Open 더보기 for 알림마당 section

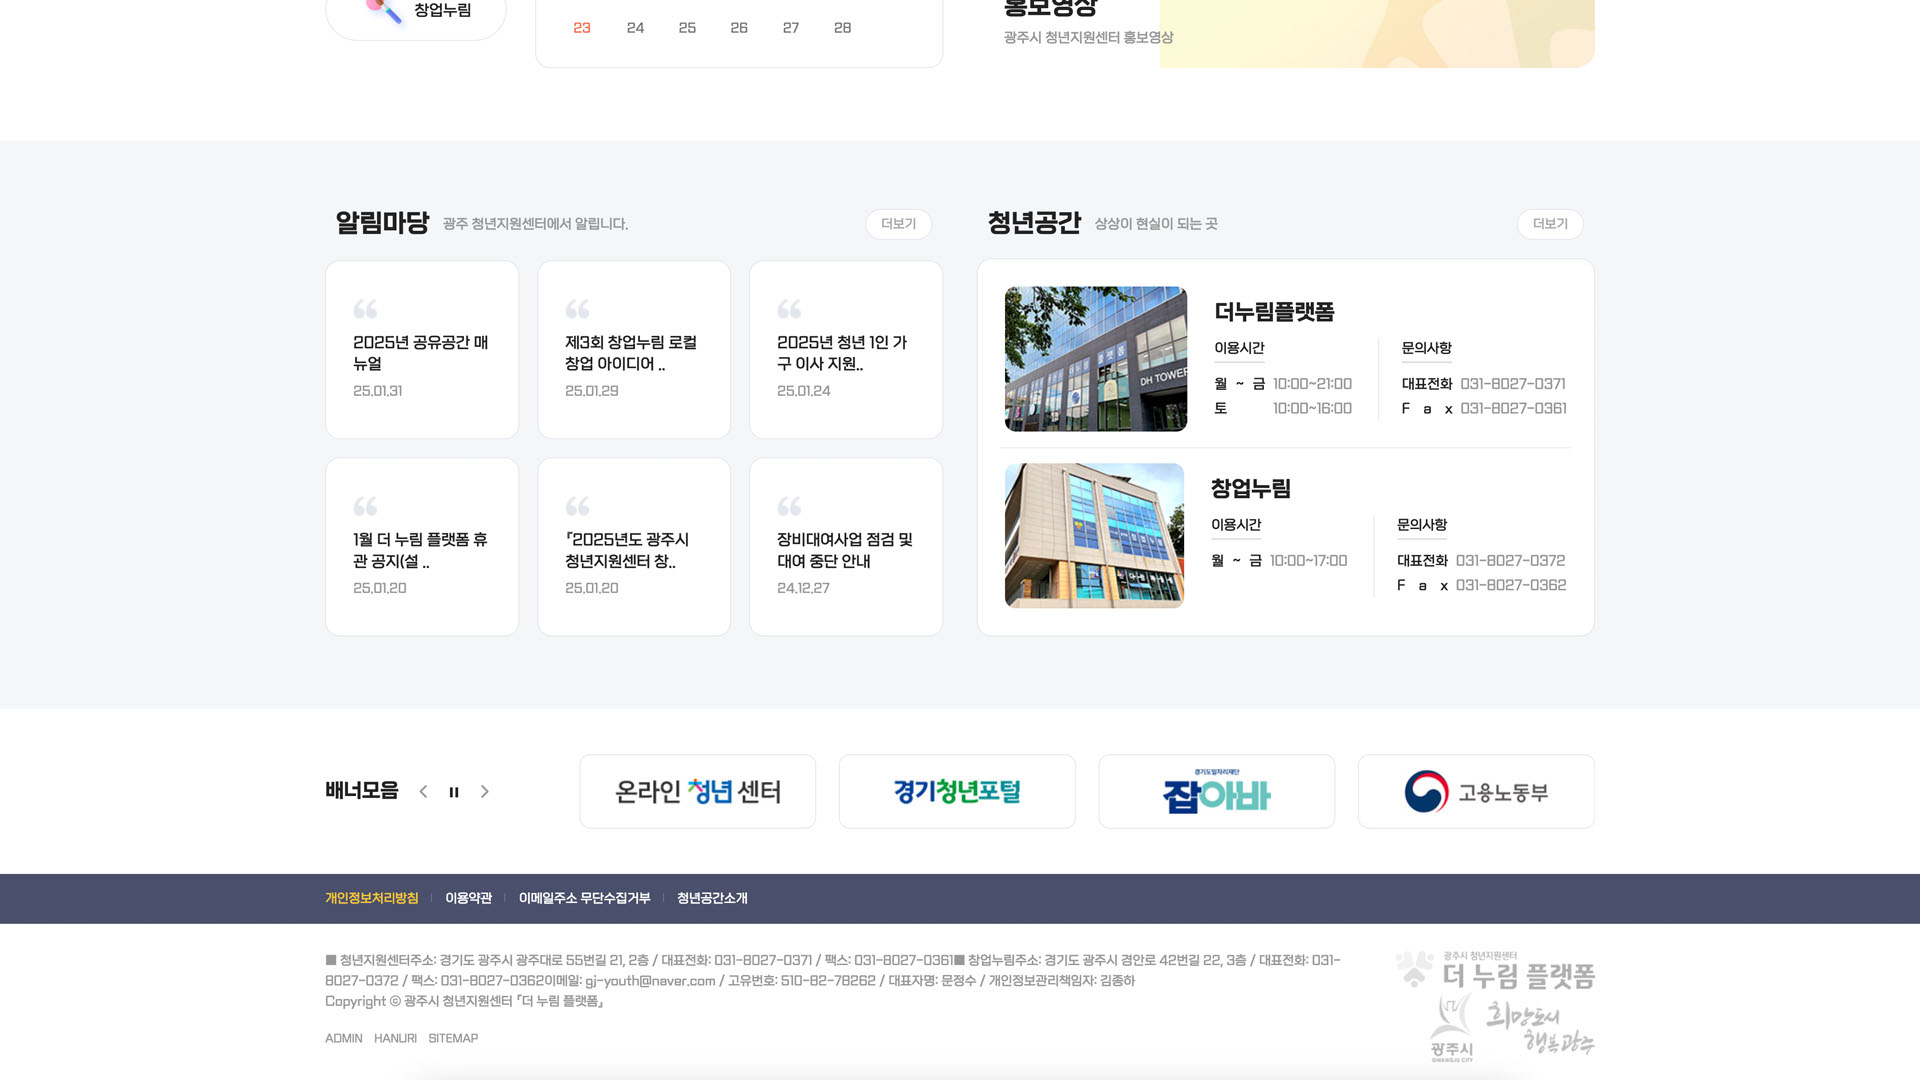click(x=898, y=224)
